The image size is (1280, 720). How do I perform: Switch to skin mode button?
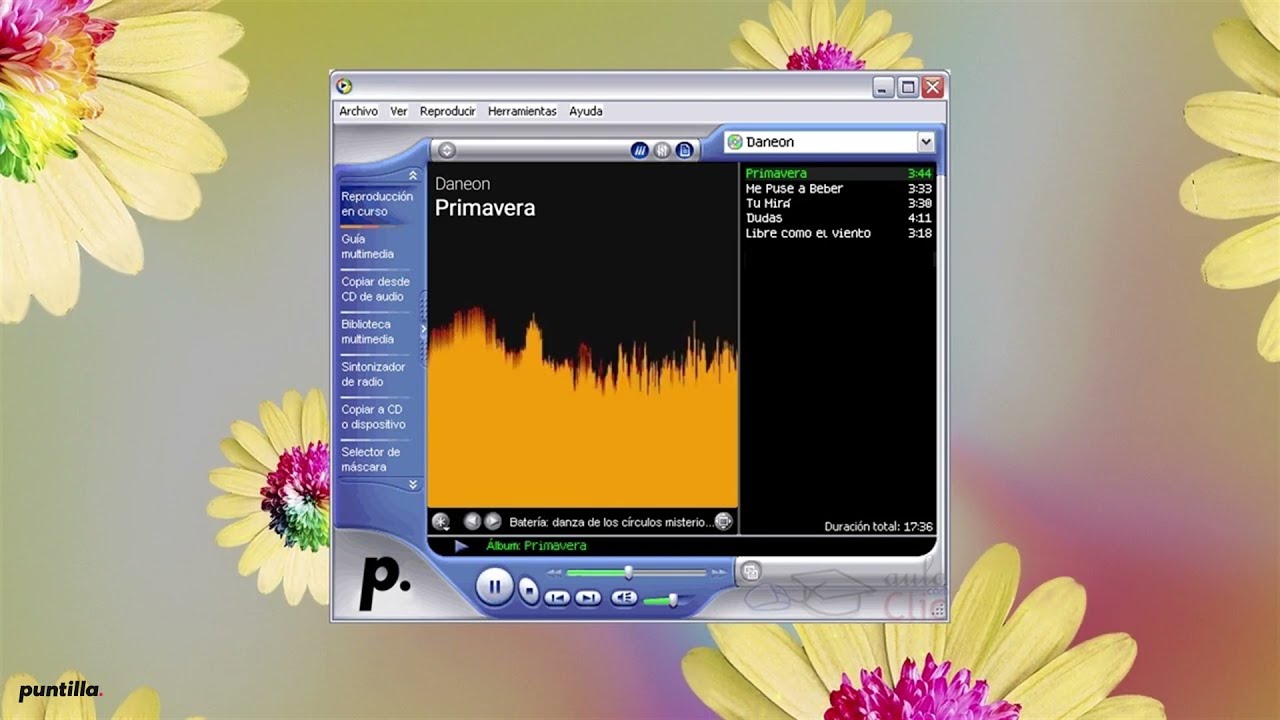[x=751, y=572]
